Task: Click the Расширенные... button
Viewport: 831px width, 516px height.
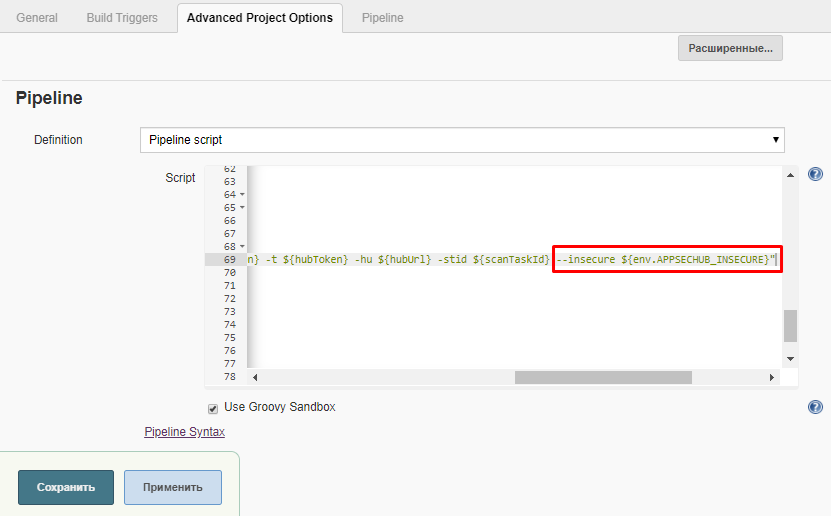Action: [x=730, y=48]
